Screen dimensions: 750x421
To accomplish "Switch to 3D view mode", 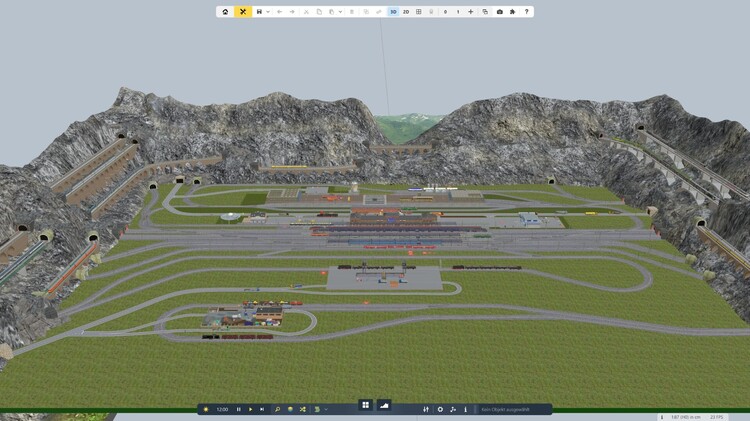I will [393, 11].
